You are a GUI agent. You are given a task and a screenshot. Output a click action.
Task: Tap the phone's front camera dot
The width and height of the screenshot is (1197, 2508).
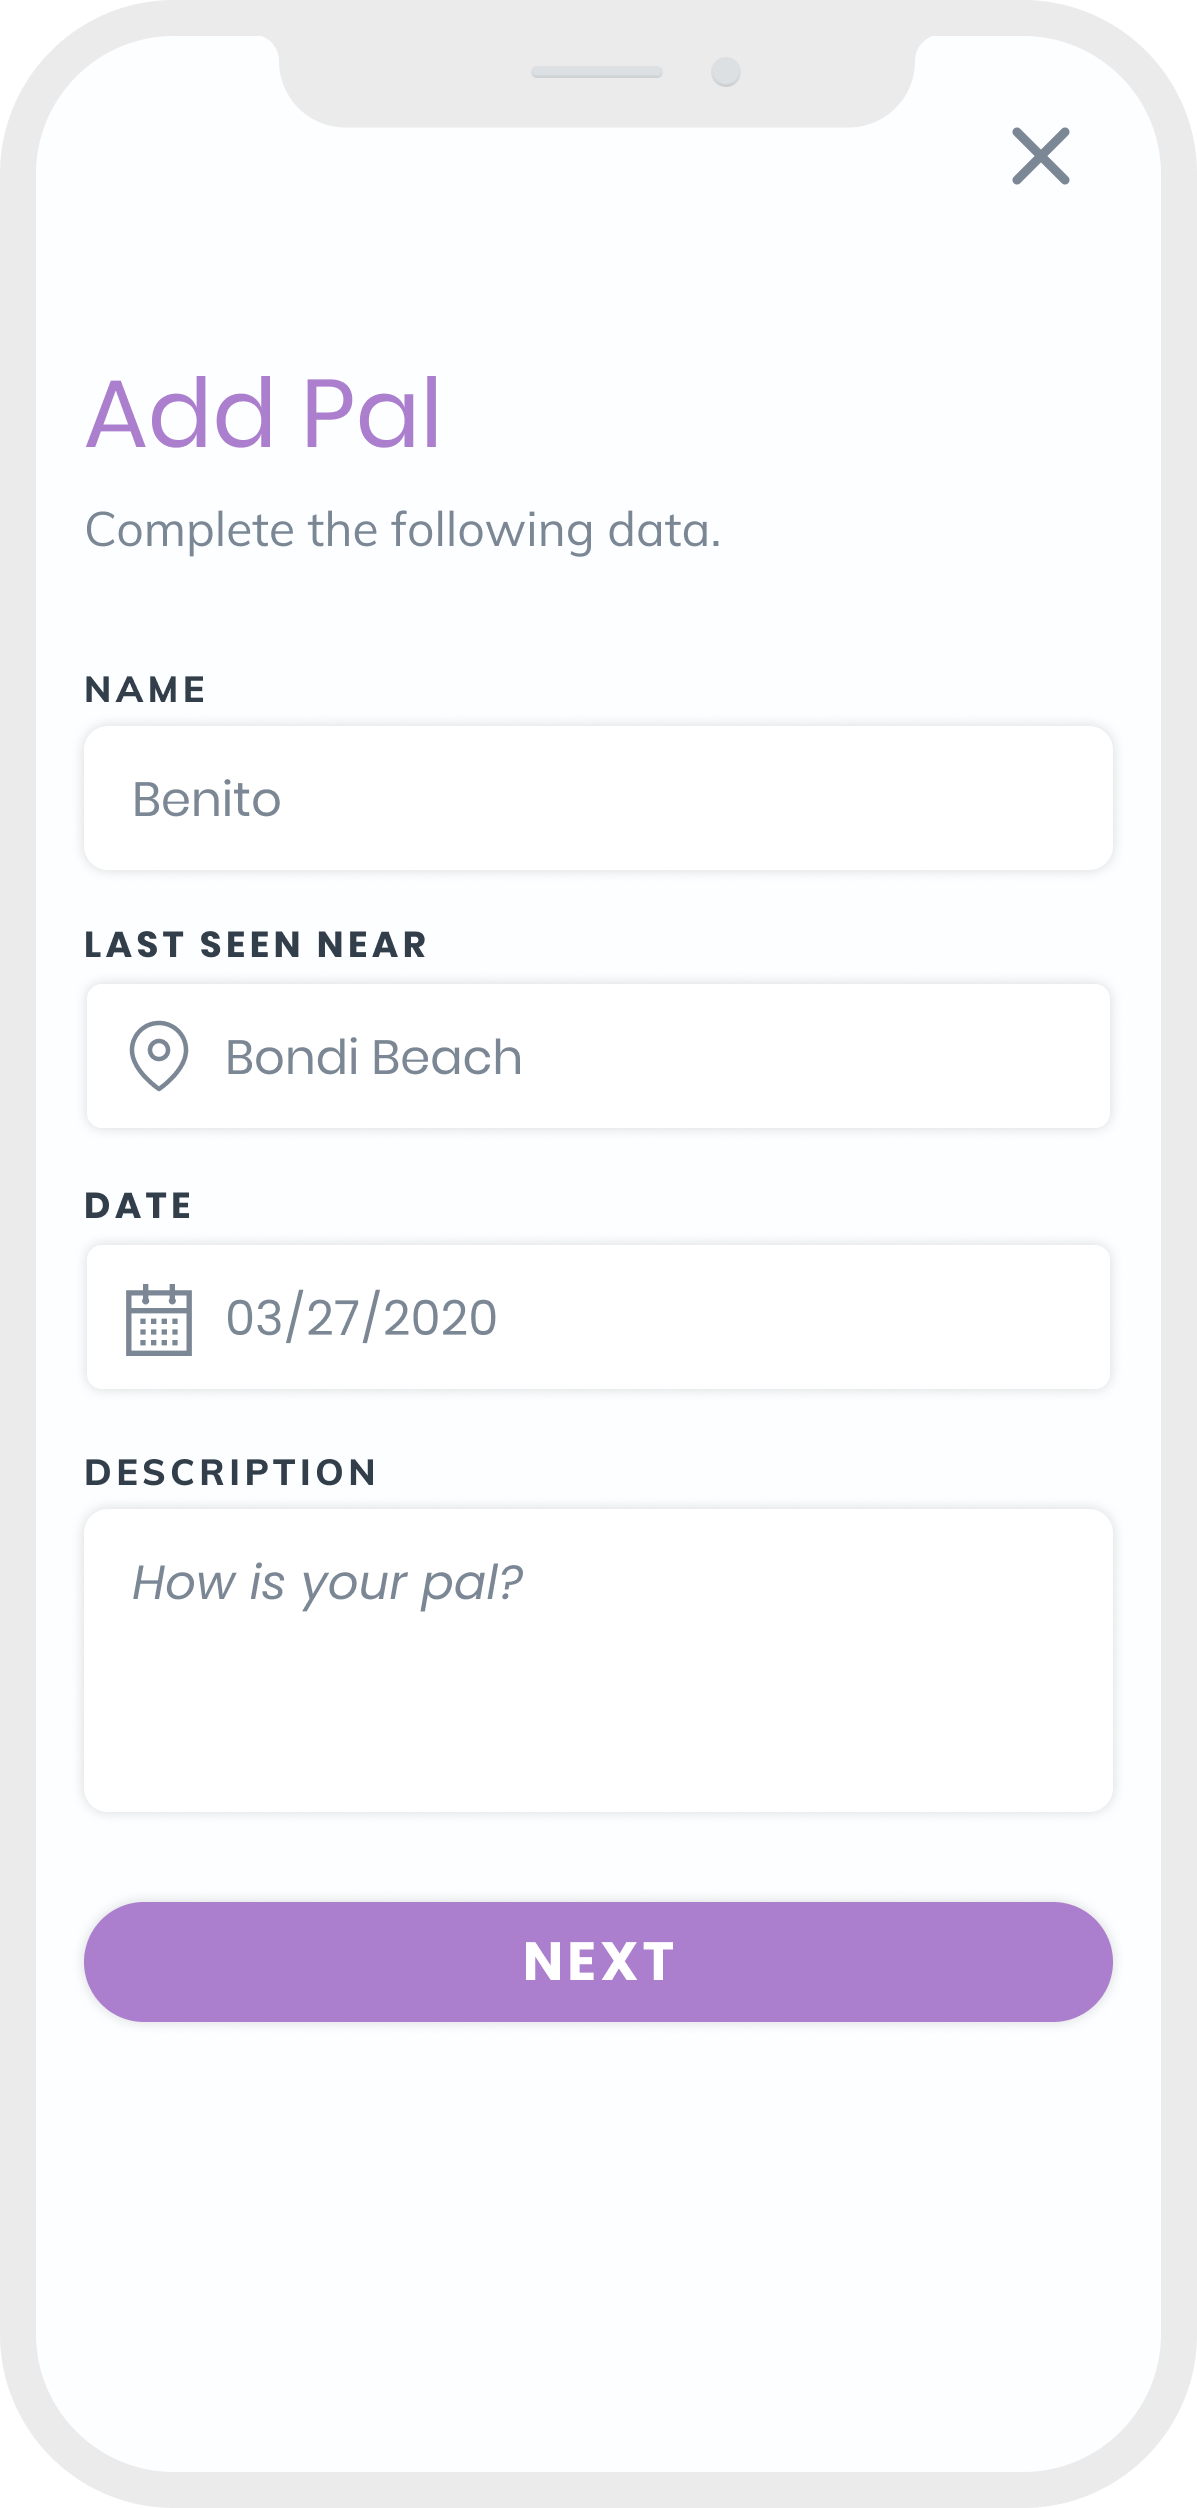(726, 72)
